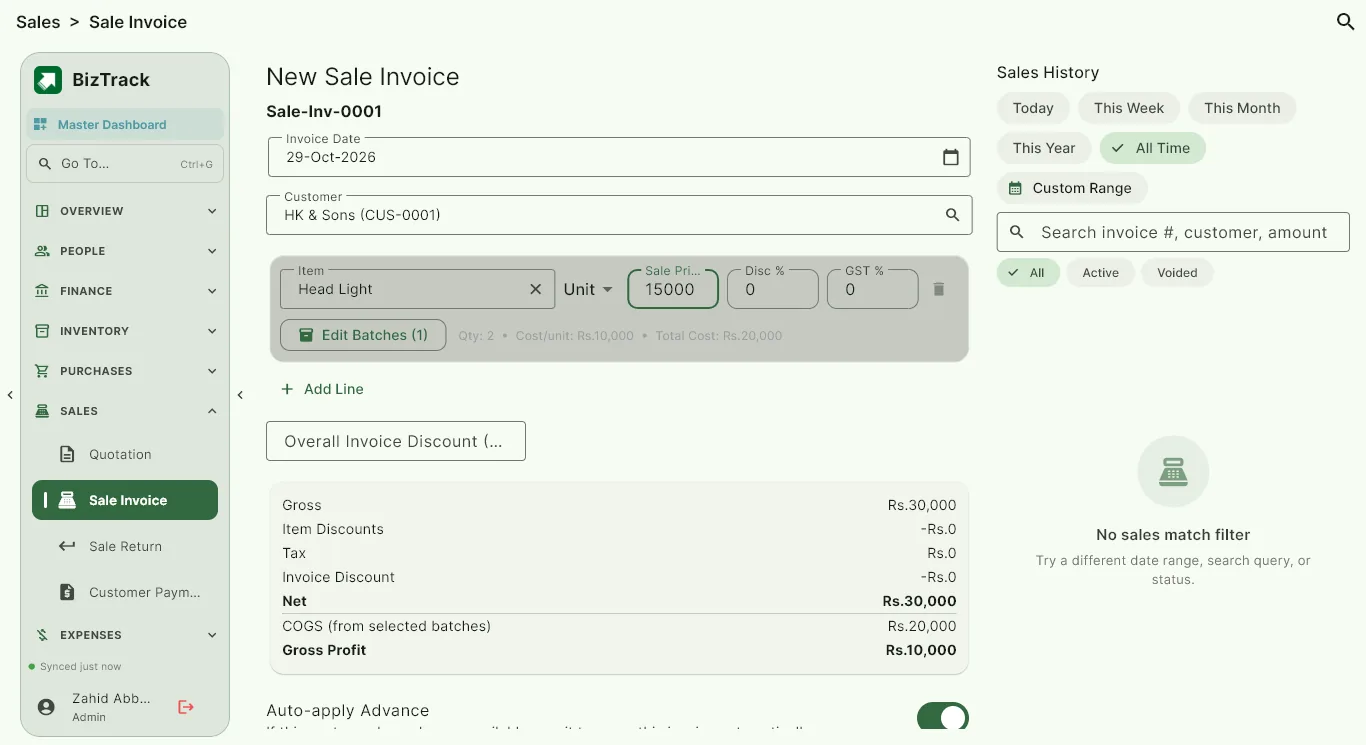Click Add Line

(322, 389)
